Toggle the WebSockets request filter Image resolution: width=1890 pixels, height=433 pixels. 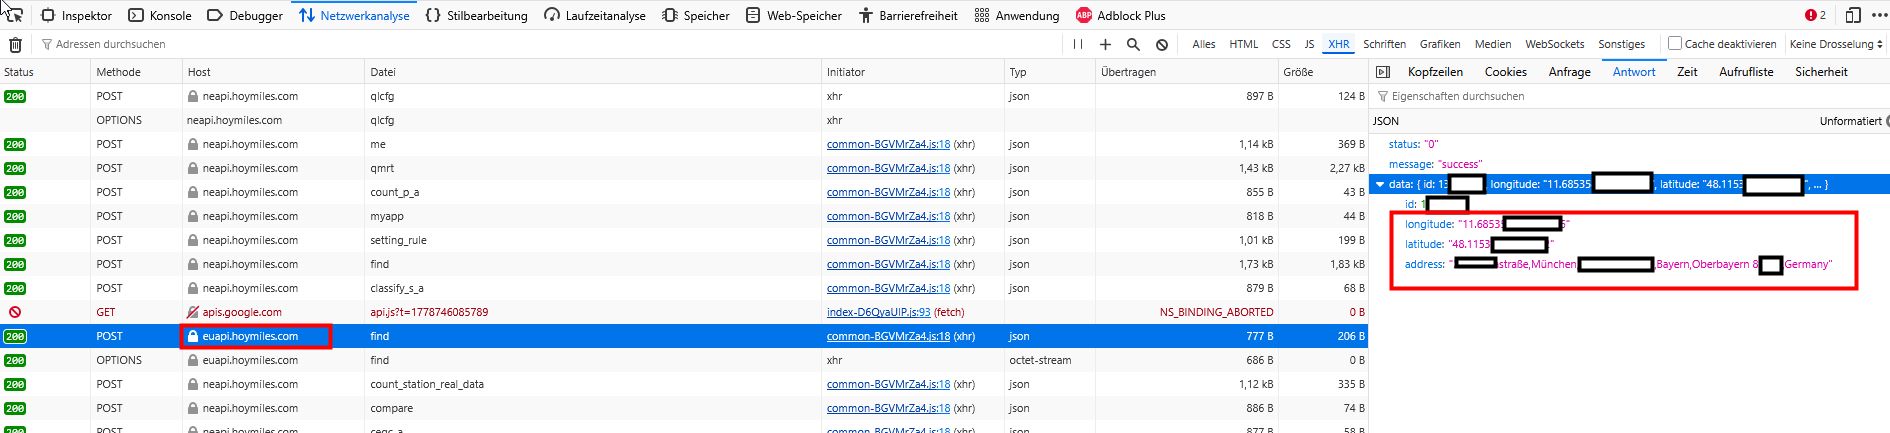pos(1554,44)
